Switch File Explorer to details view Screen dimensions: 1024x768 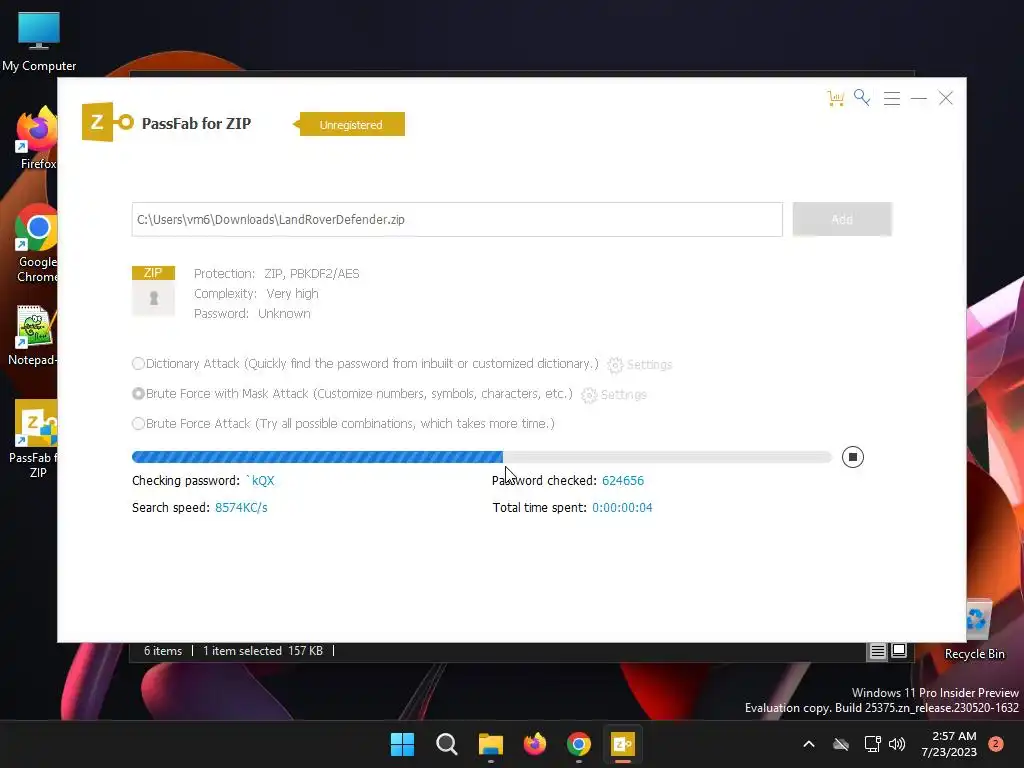(877, 651)
